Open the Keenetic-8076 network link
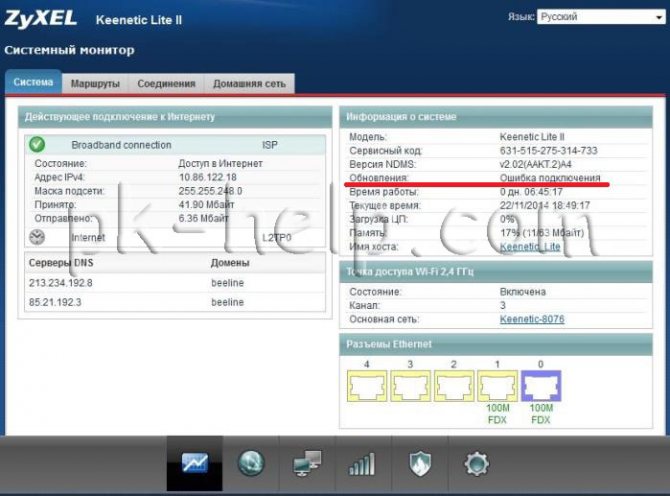Screen dimensions: 670x496 coord(532,319)
